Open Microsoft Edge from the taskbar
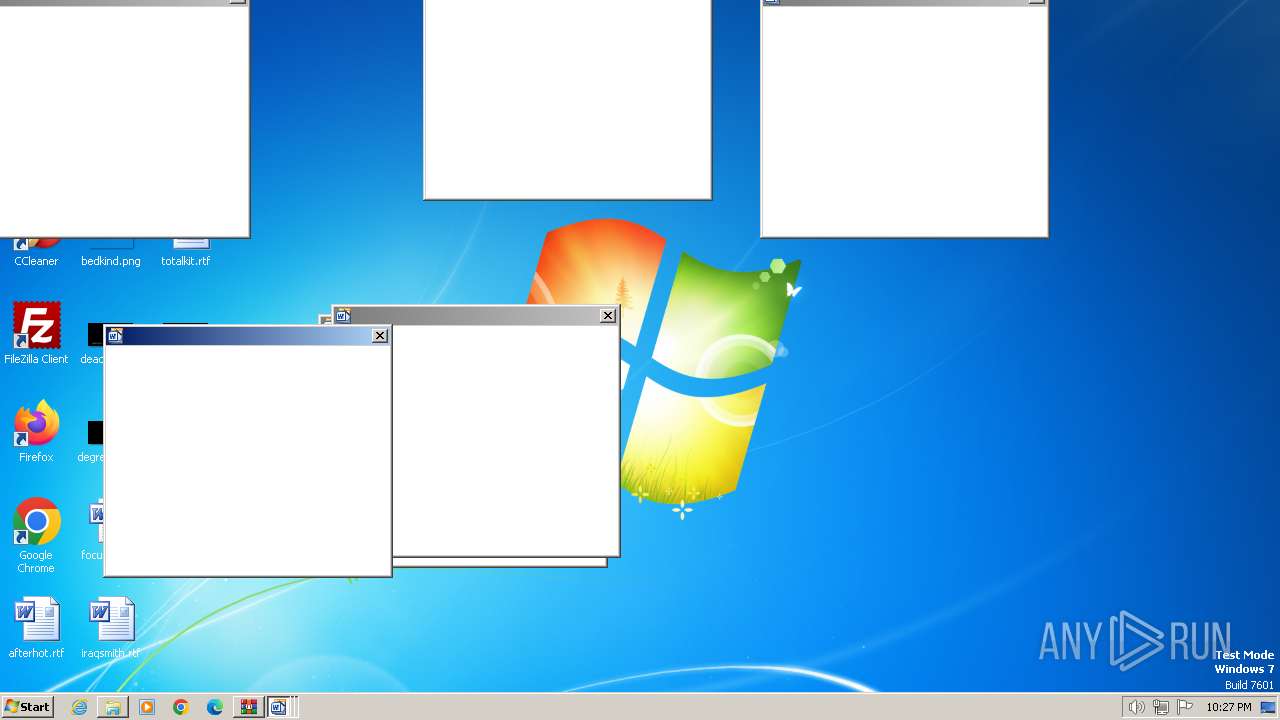The height and width of the screenshot is (720, 1280). click(215, 707)
